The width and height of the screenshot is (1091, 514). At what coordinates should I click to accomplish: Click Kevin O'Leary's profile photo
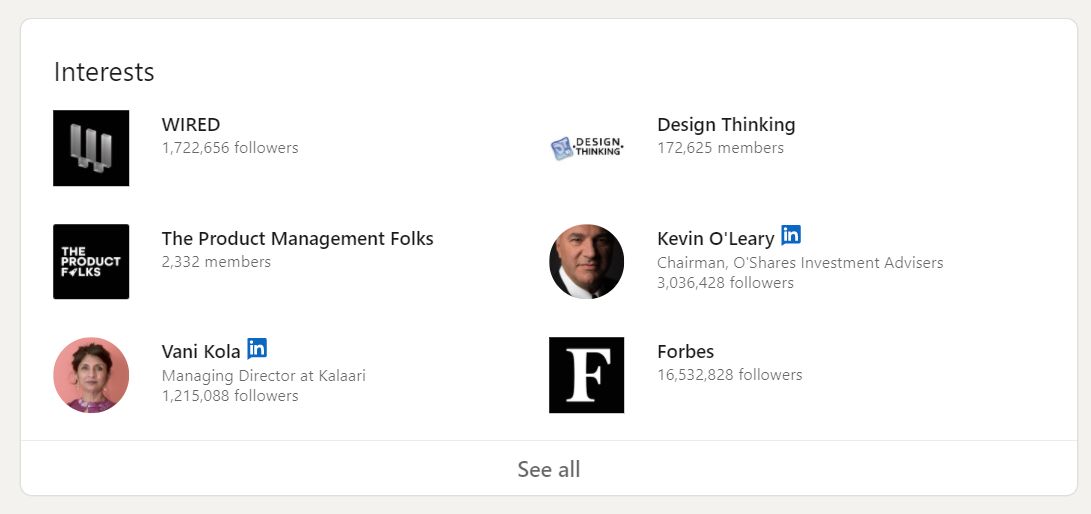[x=587, y=262]
